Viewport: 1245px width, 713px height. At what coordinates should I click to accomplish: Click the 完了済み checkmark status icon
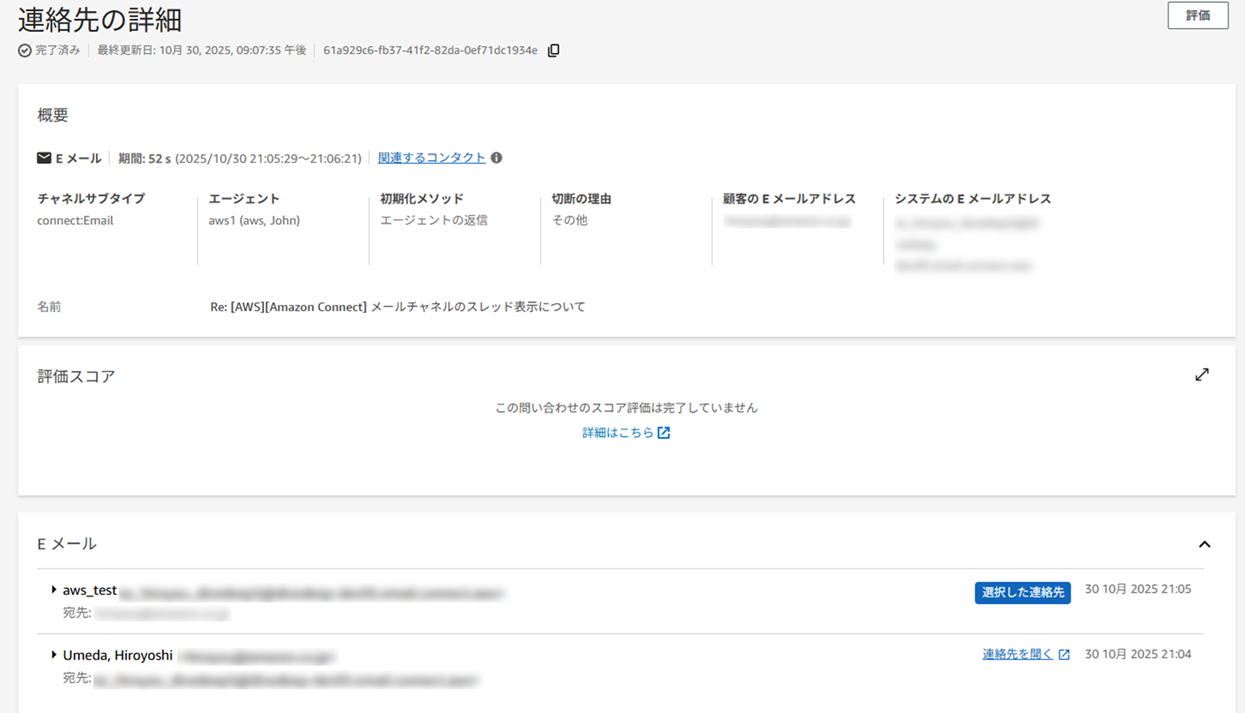click(25, 50)
